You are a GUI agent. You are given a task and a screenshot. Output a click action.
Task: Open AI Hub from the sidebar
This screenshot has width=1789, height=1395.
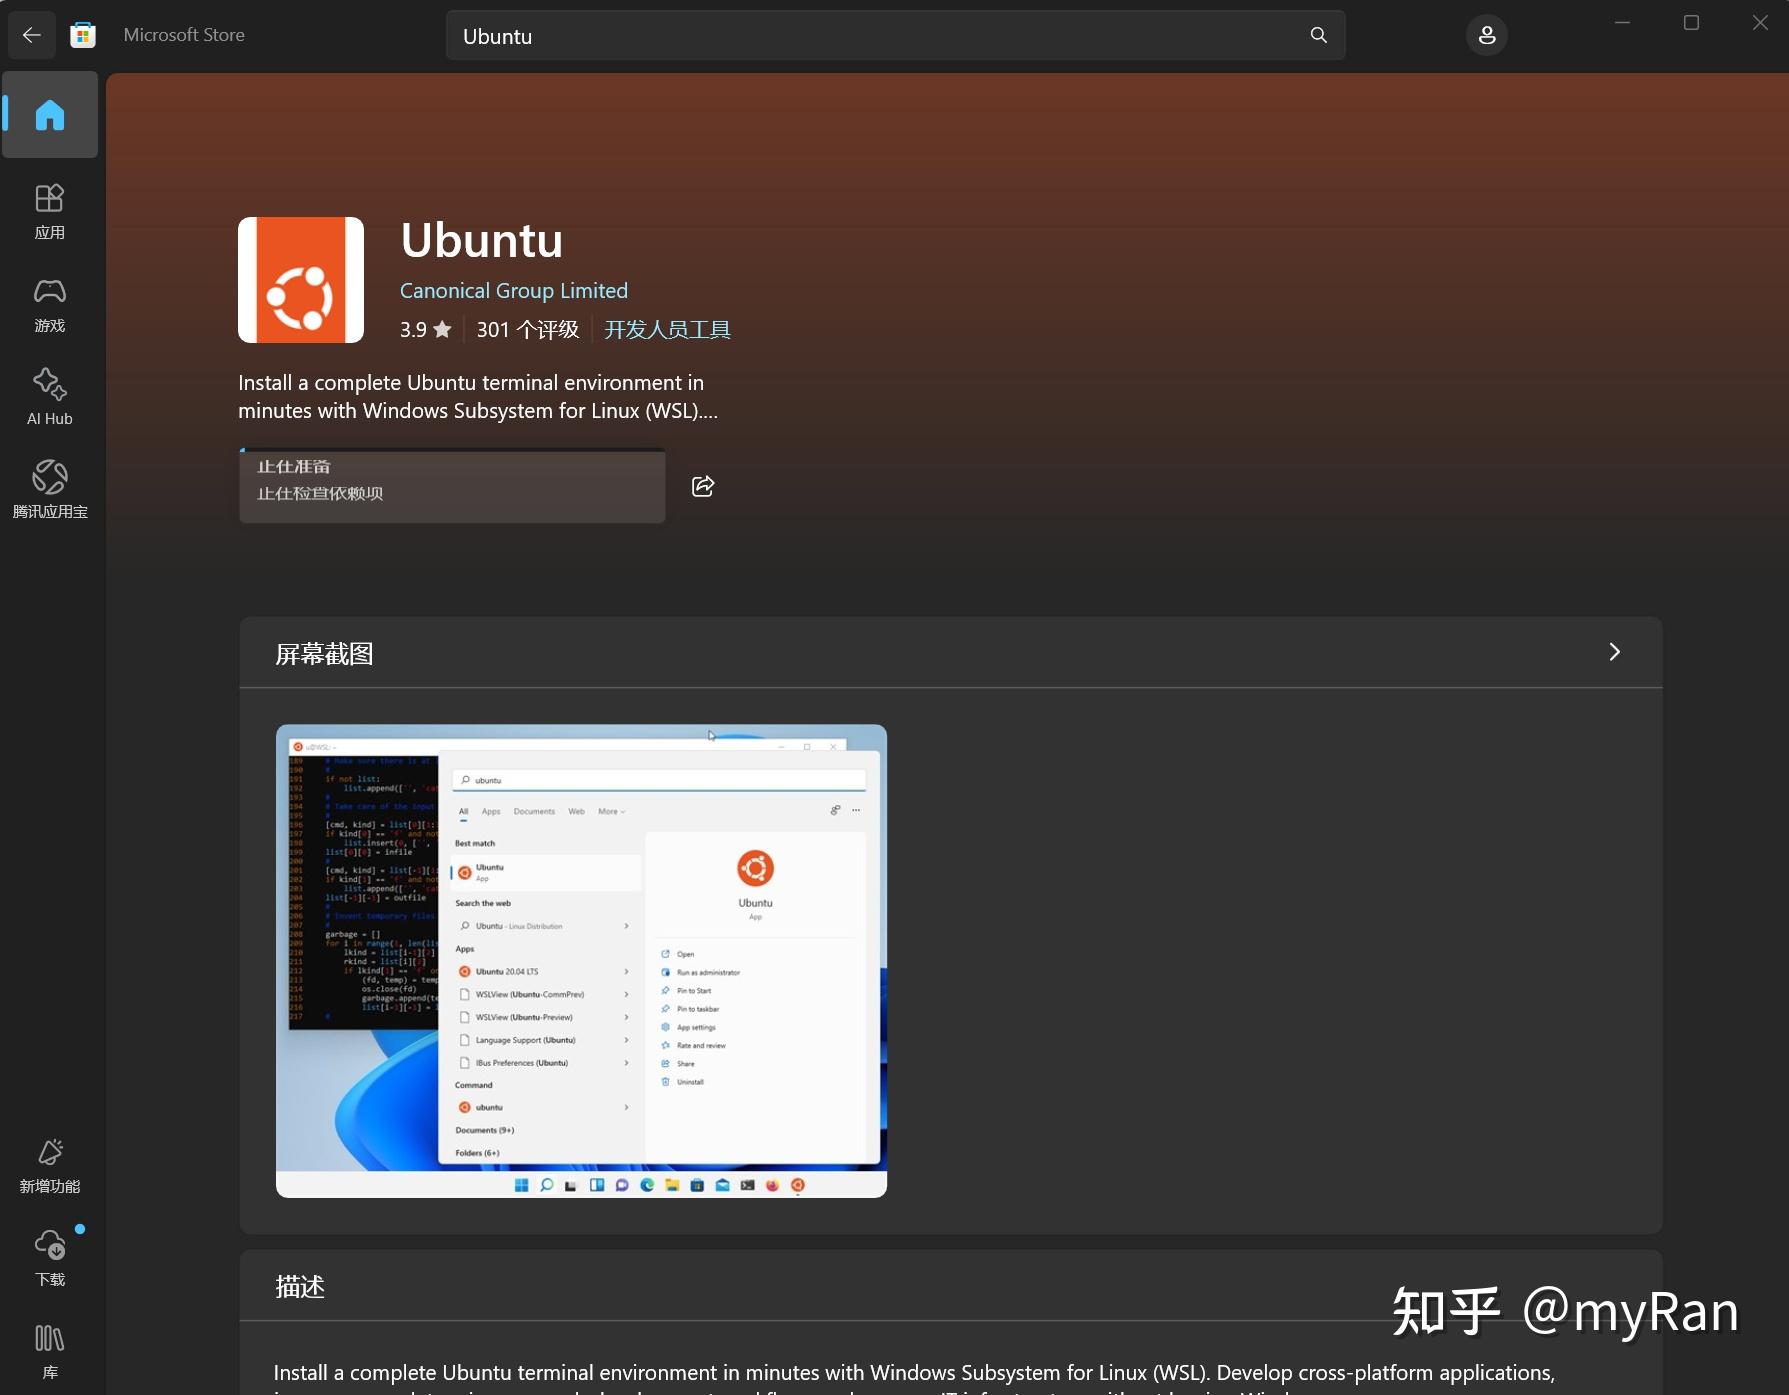tap(49, 396)
